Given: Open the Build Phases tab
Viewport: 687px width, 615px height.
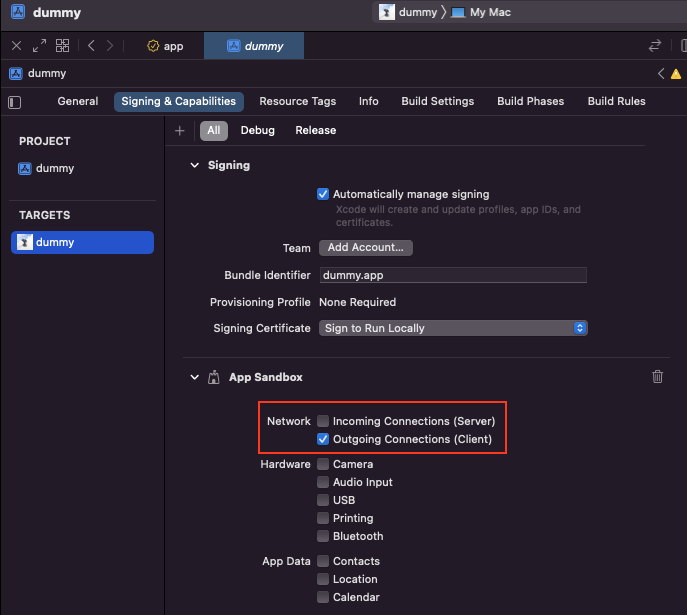Looking at the screenshot, I should [x=530, y=102].
